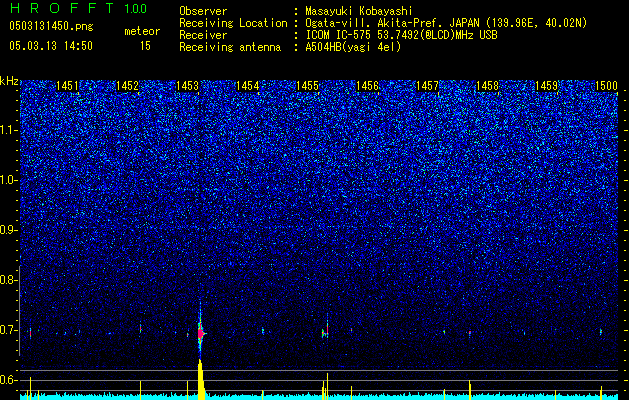Click the date stamp 05.03.13 14:50
The height and width of the screenshot is (400, 629).
[x=51, y=45]
